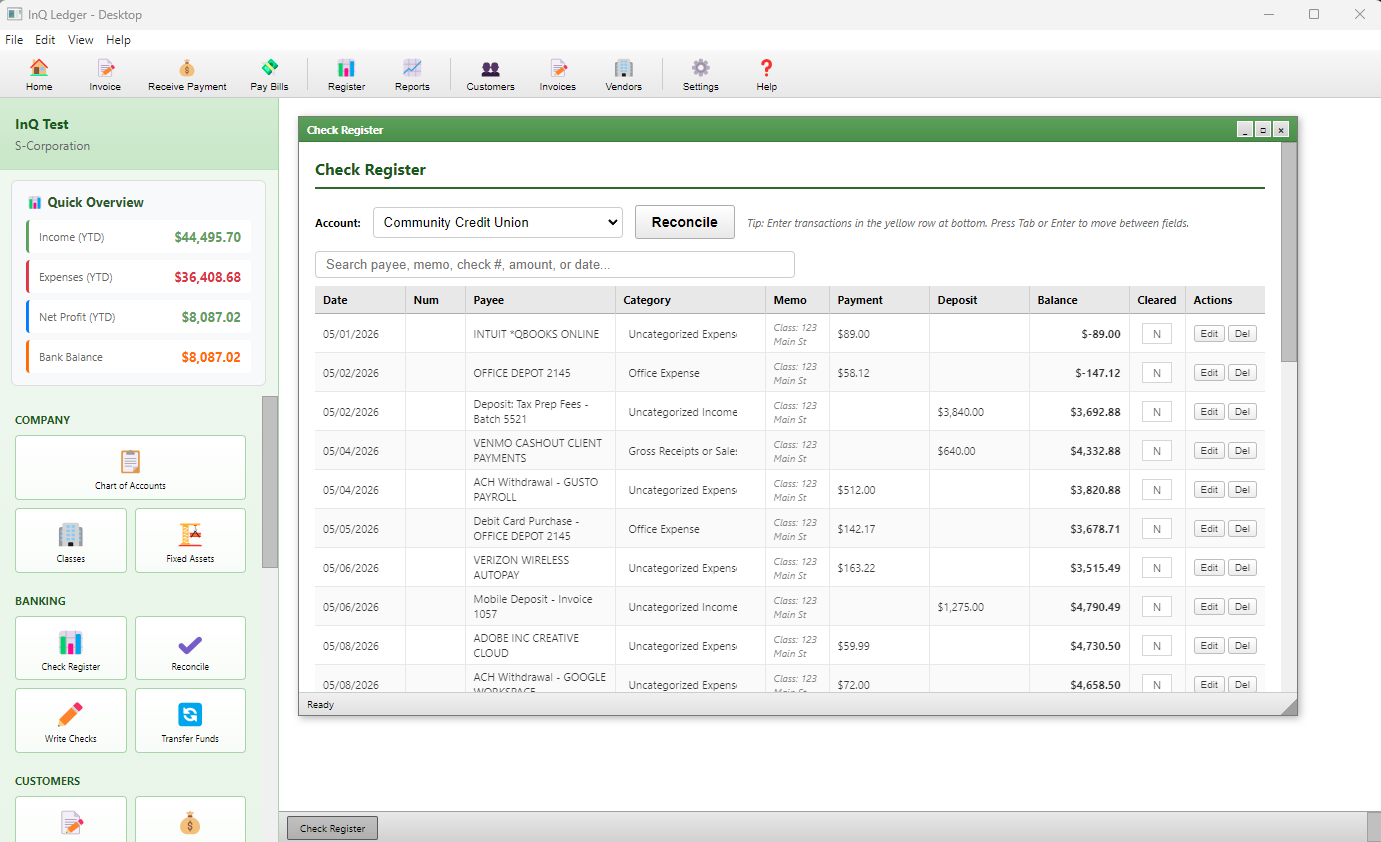Viewport: 1381px width, 842px height.
Task: Open Check Register tile under Banking
Action: click(x=71, y=648)
